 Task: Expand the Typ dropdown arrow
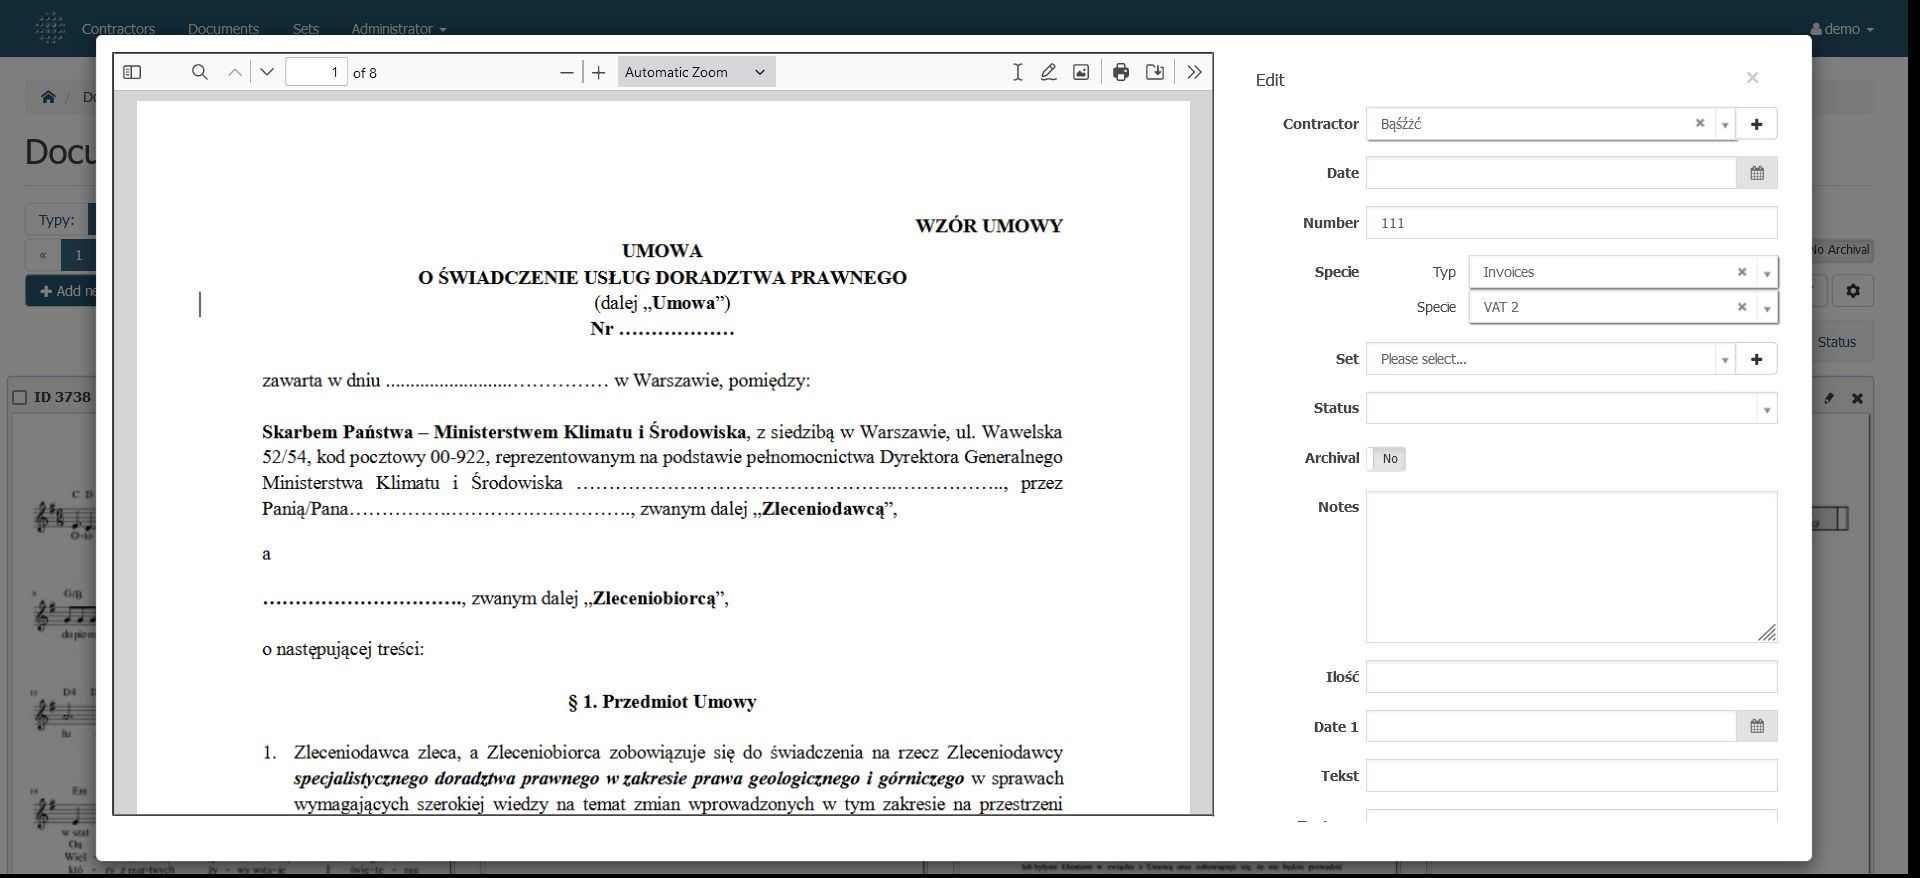tap(1767, 273)
